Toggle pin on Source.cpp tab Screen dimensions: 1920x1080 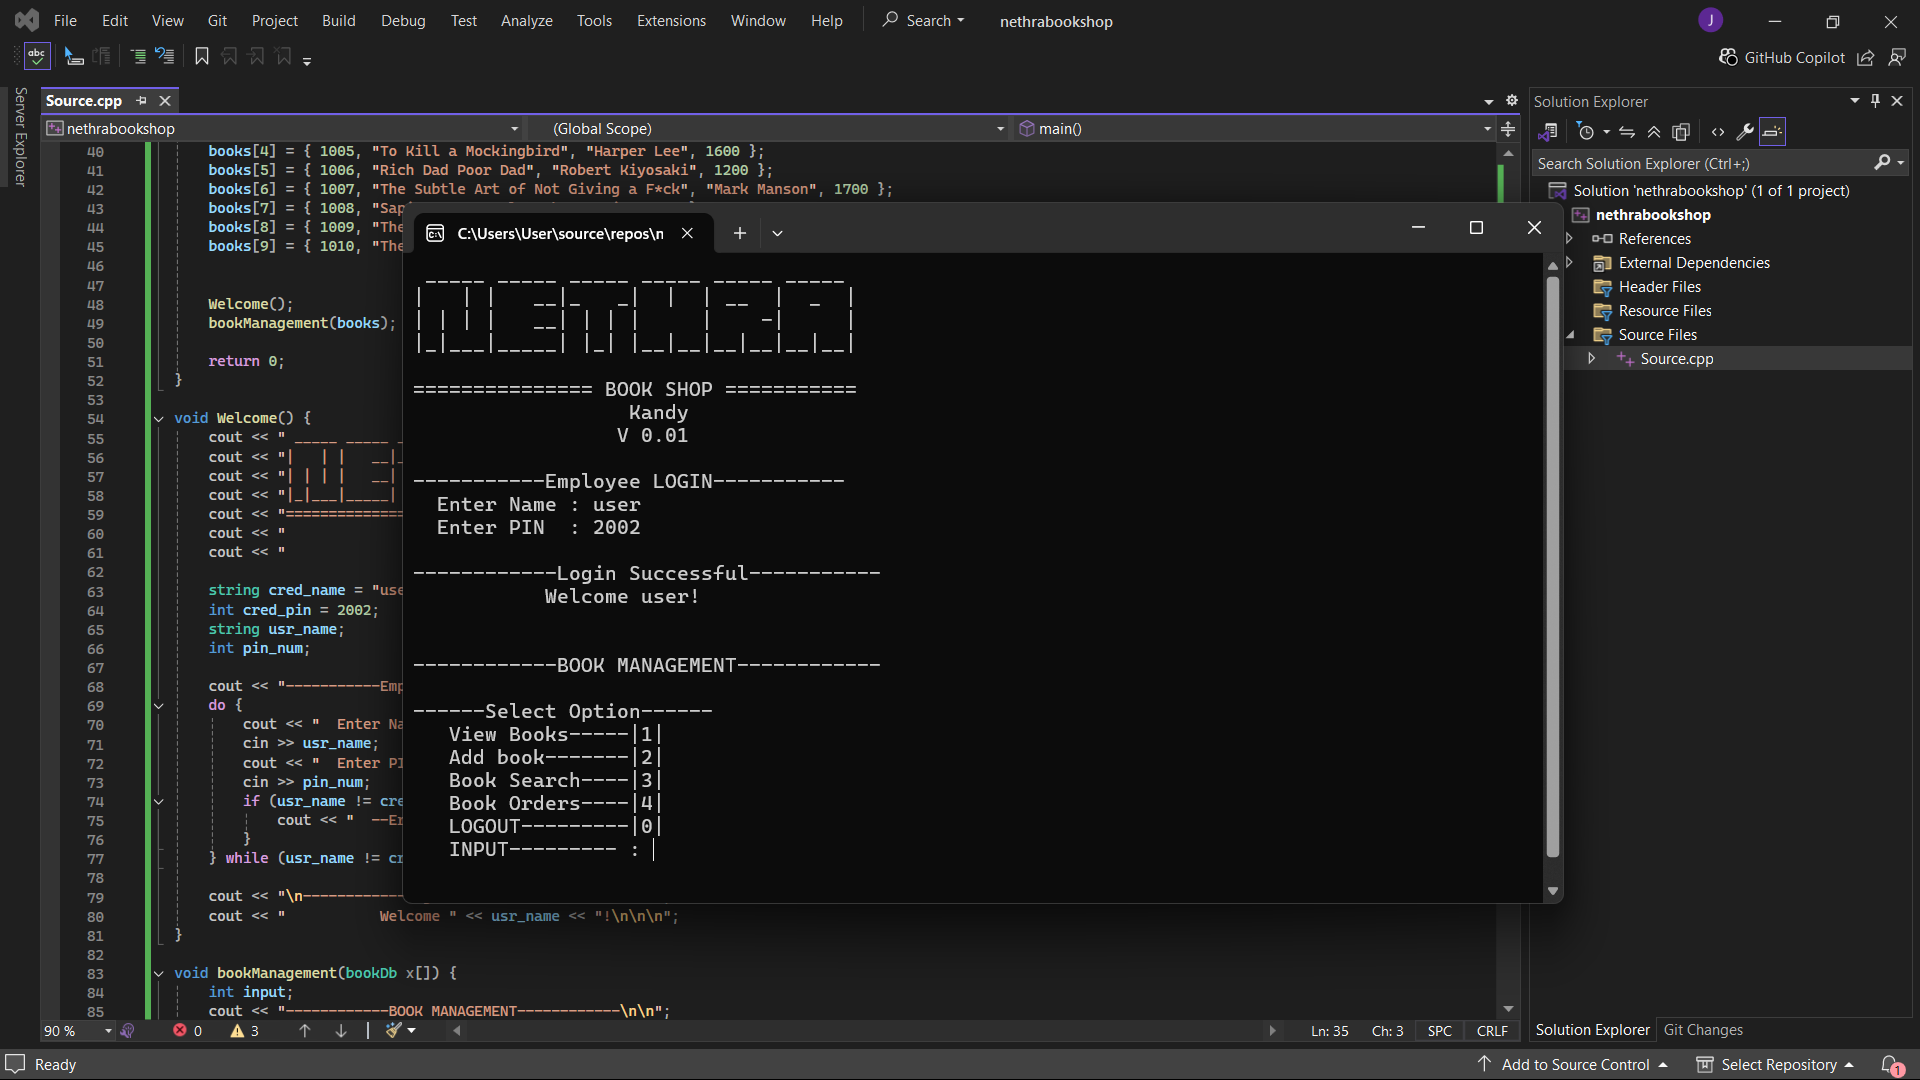[142, 101]
